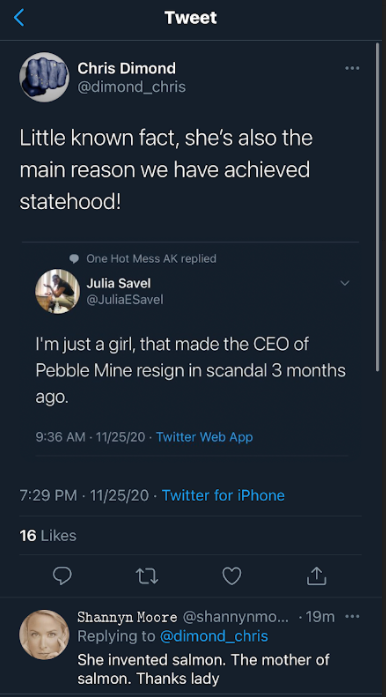Expand Julia Savel quoted tweet chevron
The height and width of the screenshot is (697, 386).
point(345,283)
